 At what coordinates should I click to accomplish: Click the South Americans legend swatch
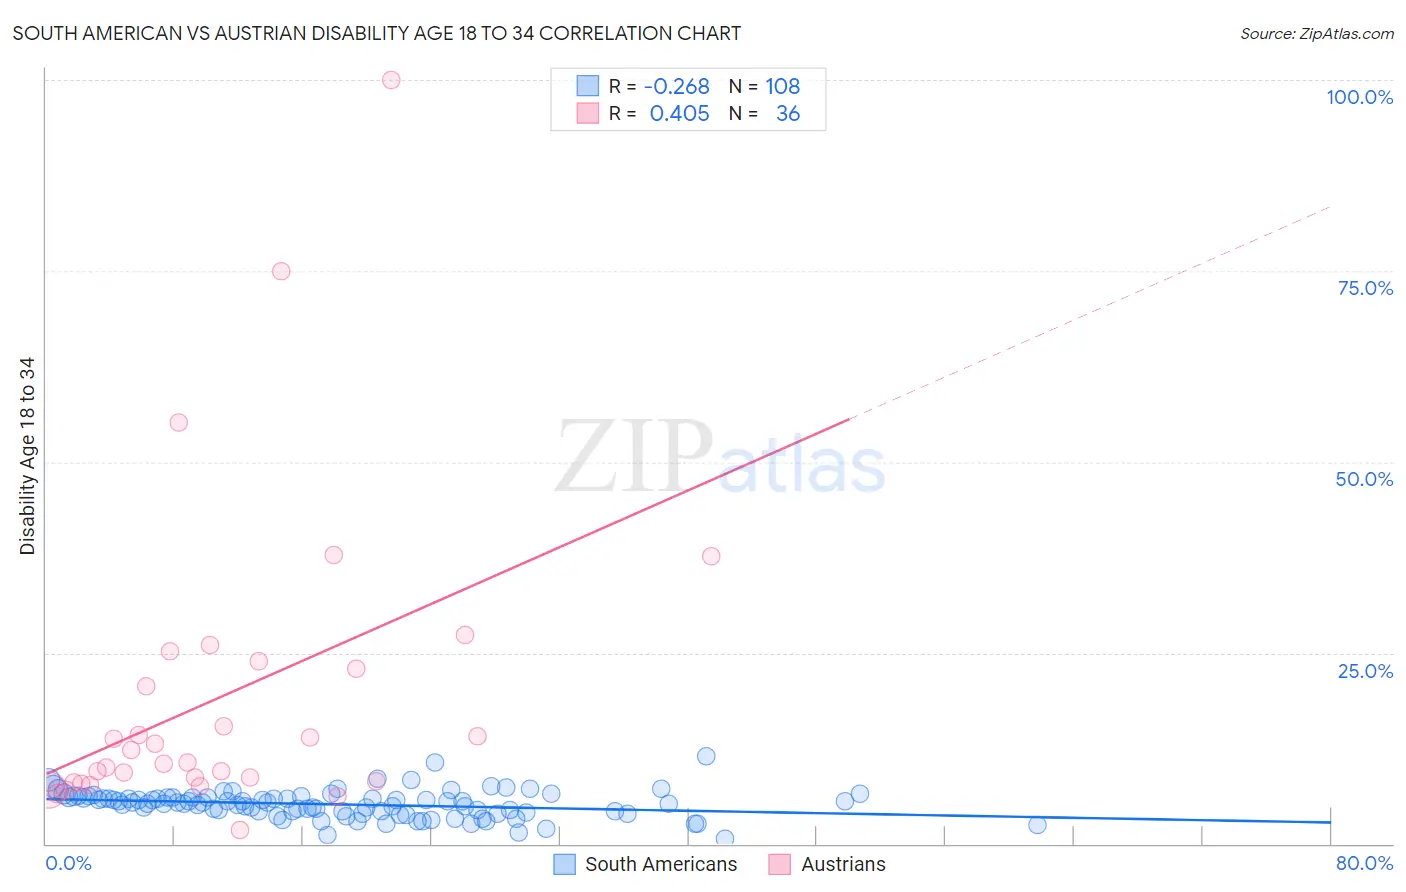[564, 864]
